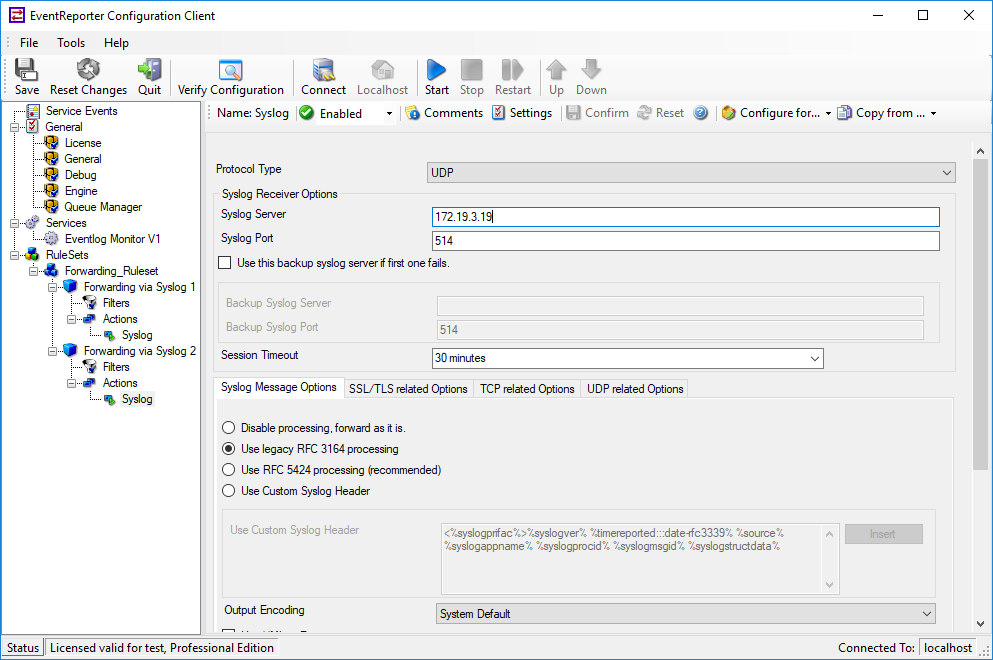993x660 pixels.
Task: Switch to SSL/TLS related Options tab
Action: [x=408, y=389]
